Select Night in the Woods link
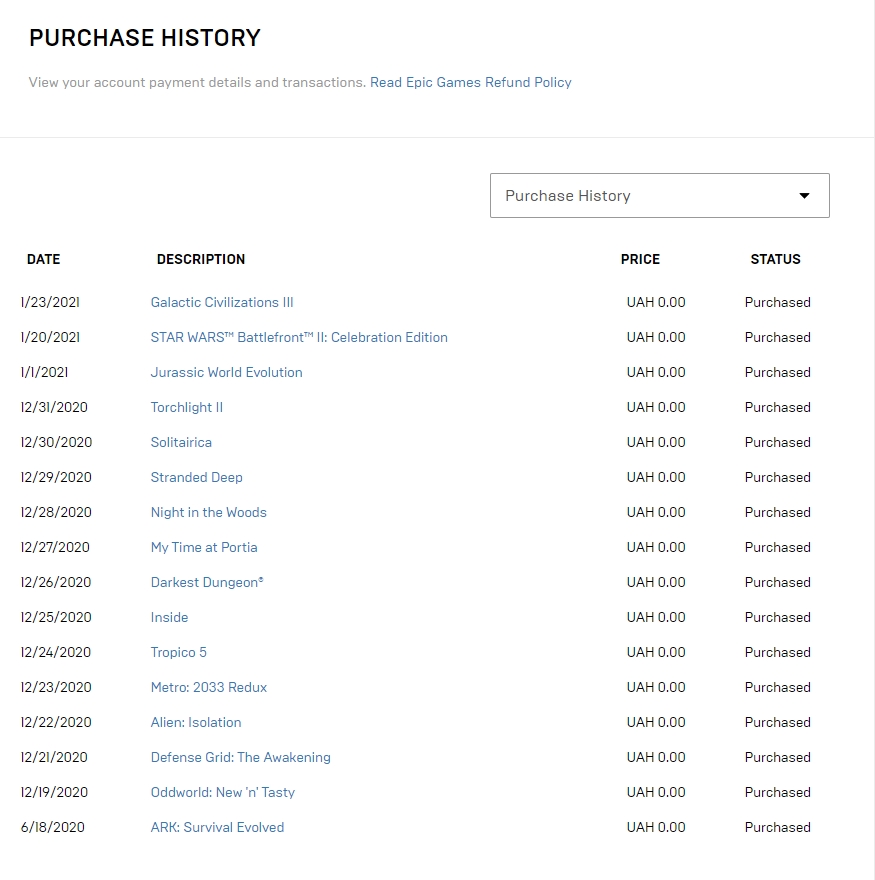Image resolution: width=875 pixels, height=880 pixels. coord(208,512)
